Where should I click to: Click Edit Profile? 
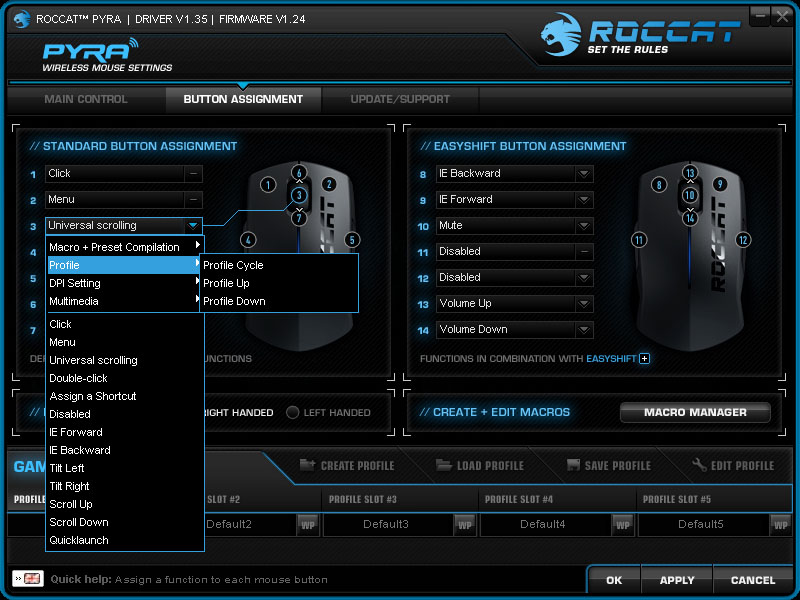733,465
